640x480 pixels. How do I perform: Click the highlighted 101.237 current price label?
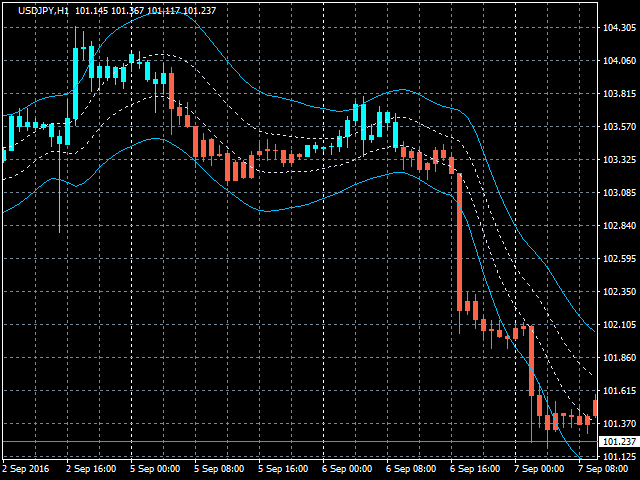(x=617, y=442)
